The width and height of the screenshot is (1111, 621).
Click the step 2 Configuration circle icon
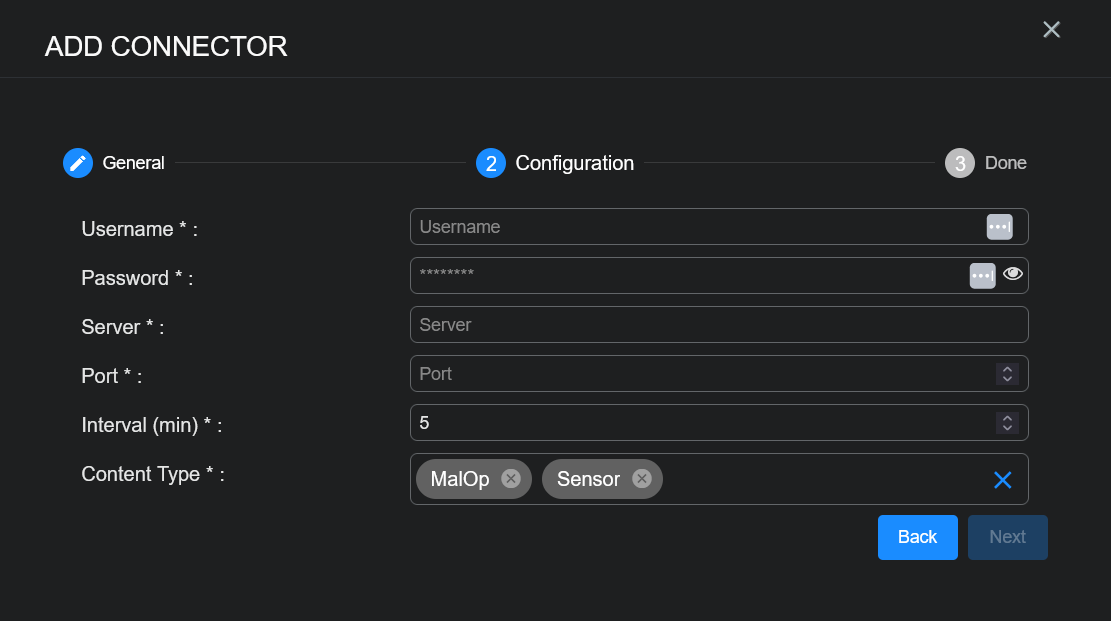490,163
